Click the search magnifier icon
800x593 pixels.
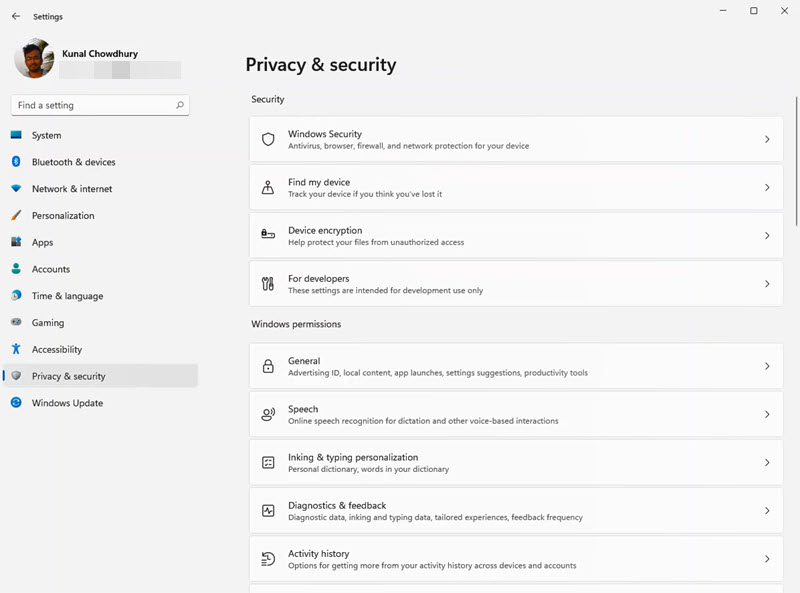pyautogui.click(x=180, y=105)
